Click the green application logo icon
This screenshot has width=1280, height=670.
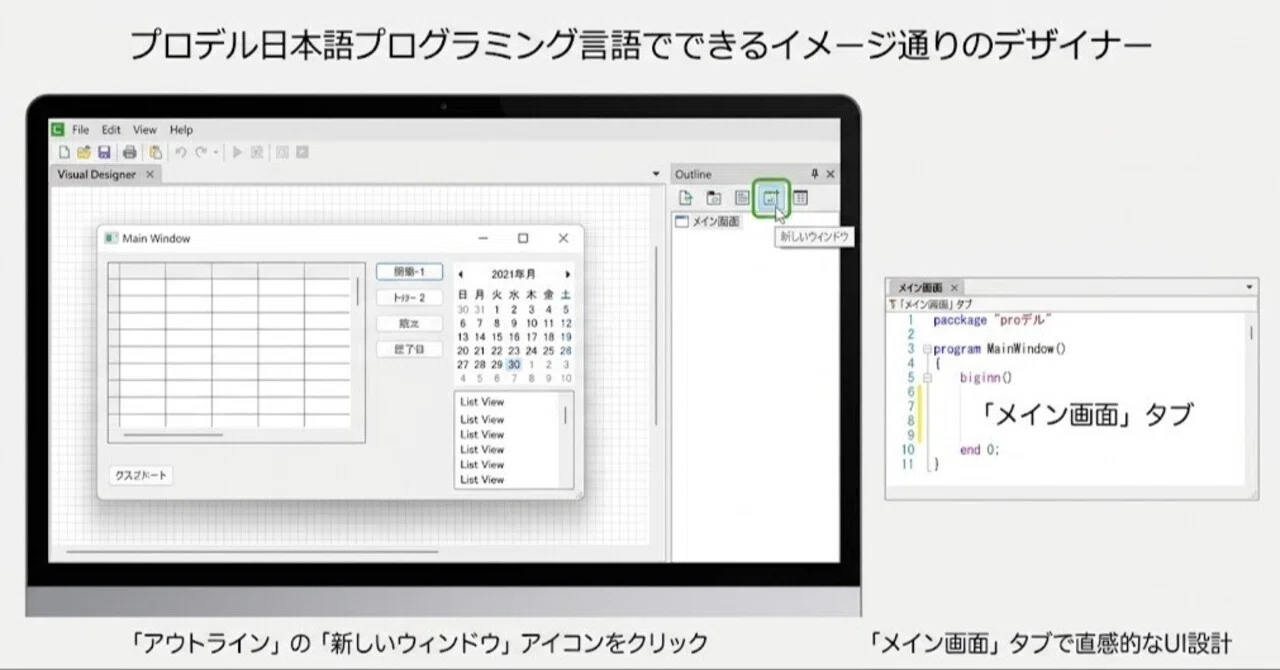pyautogui.click(x=58, y=129)
